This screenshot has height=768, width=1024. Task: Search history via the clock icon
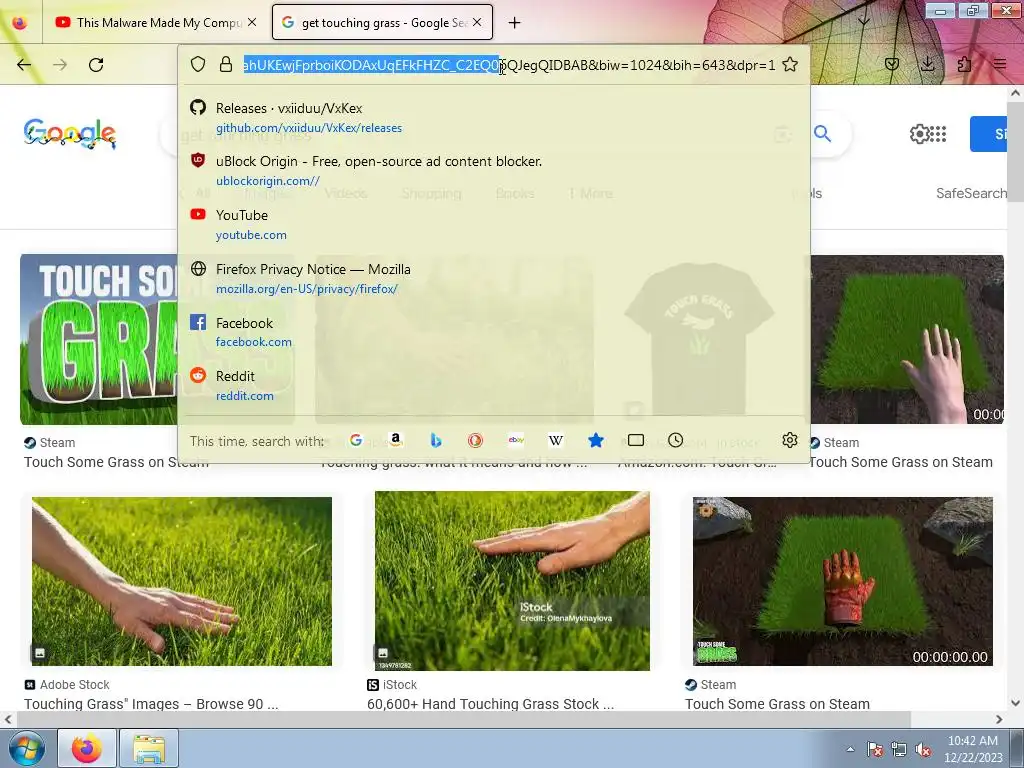pos(676,440)
